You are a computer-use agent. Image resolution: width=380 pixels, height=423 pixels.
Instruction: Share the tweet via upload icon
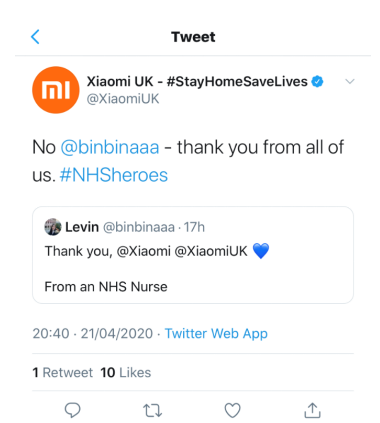point(312,410)
